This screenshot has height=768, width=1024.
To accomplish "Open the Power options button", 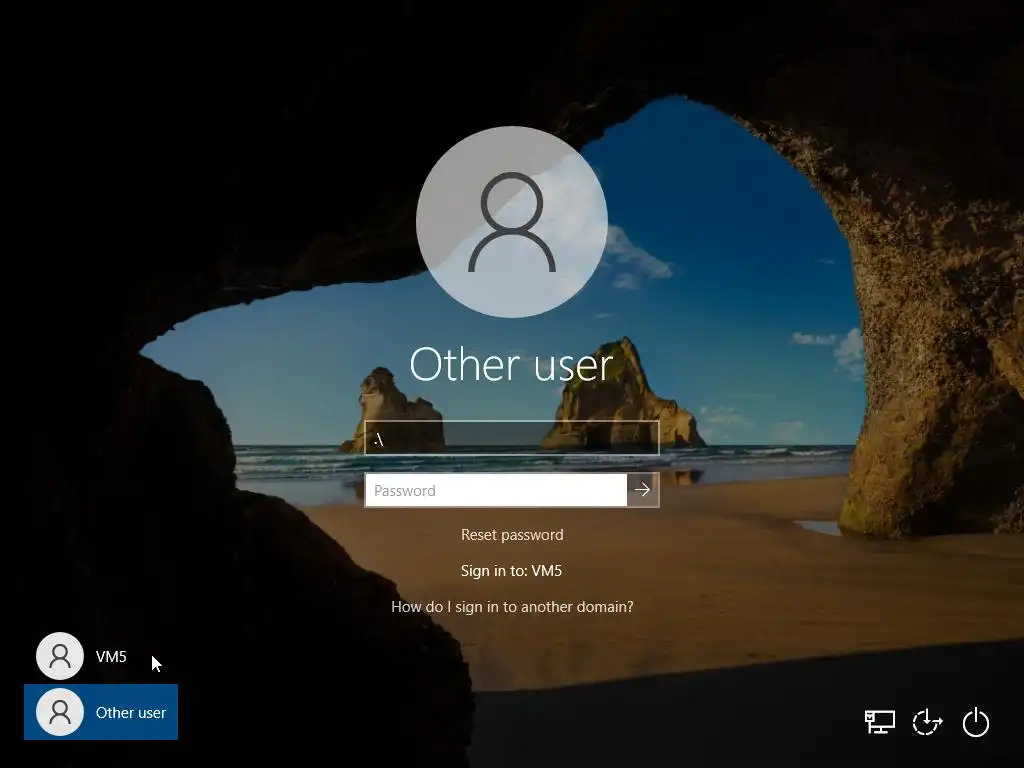I will pos(976,722).
